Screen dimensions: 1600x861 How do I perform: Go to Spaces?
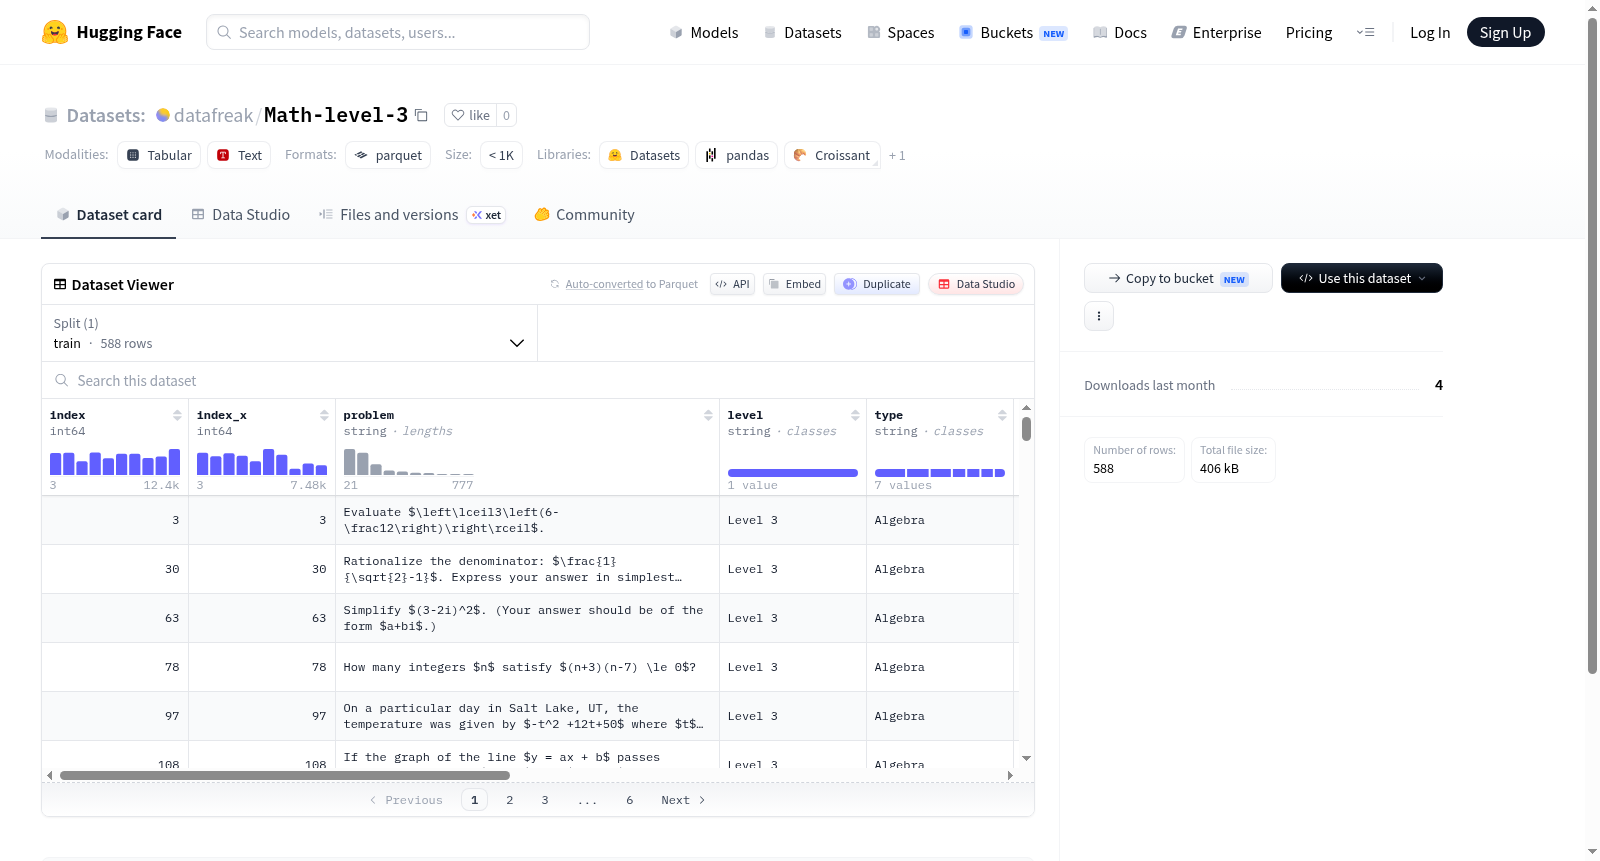[901, 32]
